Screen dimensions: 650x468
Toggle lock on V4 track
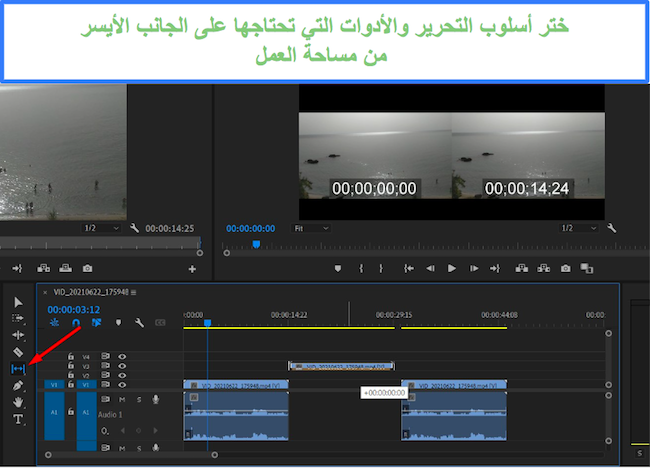click(71, 356)
